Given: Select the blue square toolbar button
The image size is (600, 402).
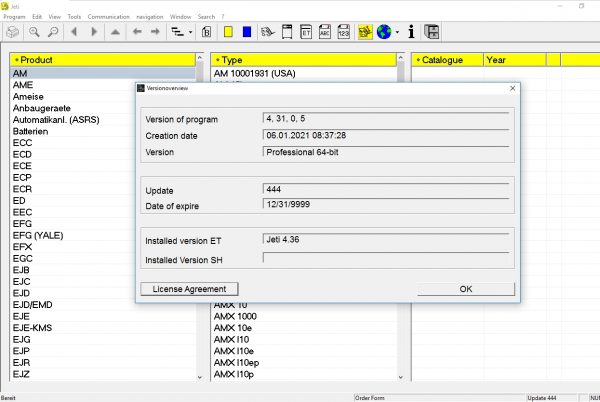Looking at the screenshot, I should click(x=247, y=32).
